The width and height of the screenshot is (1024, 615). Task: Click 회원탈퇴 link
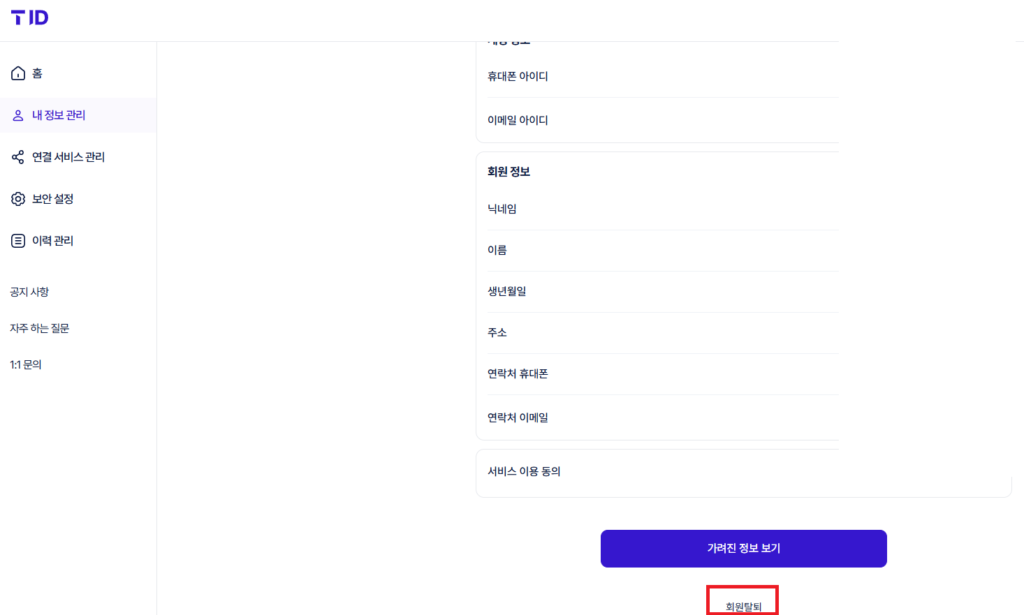click(x=743, y=607)
